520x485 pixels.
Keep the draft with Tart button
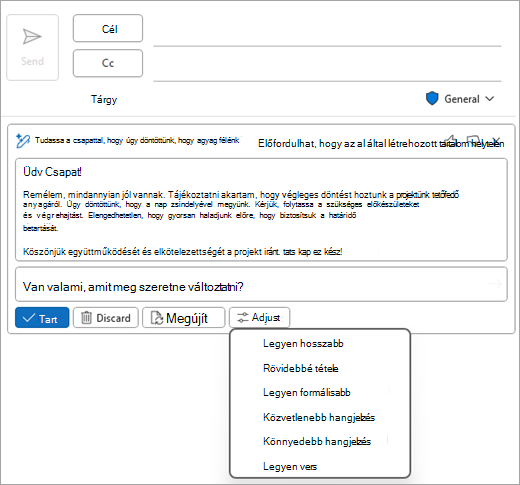tap(42, 318)
